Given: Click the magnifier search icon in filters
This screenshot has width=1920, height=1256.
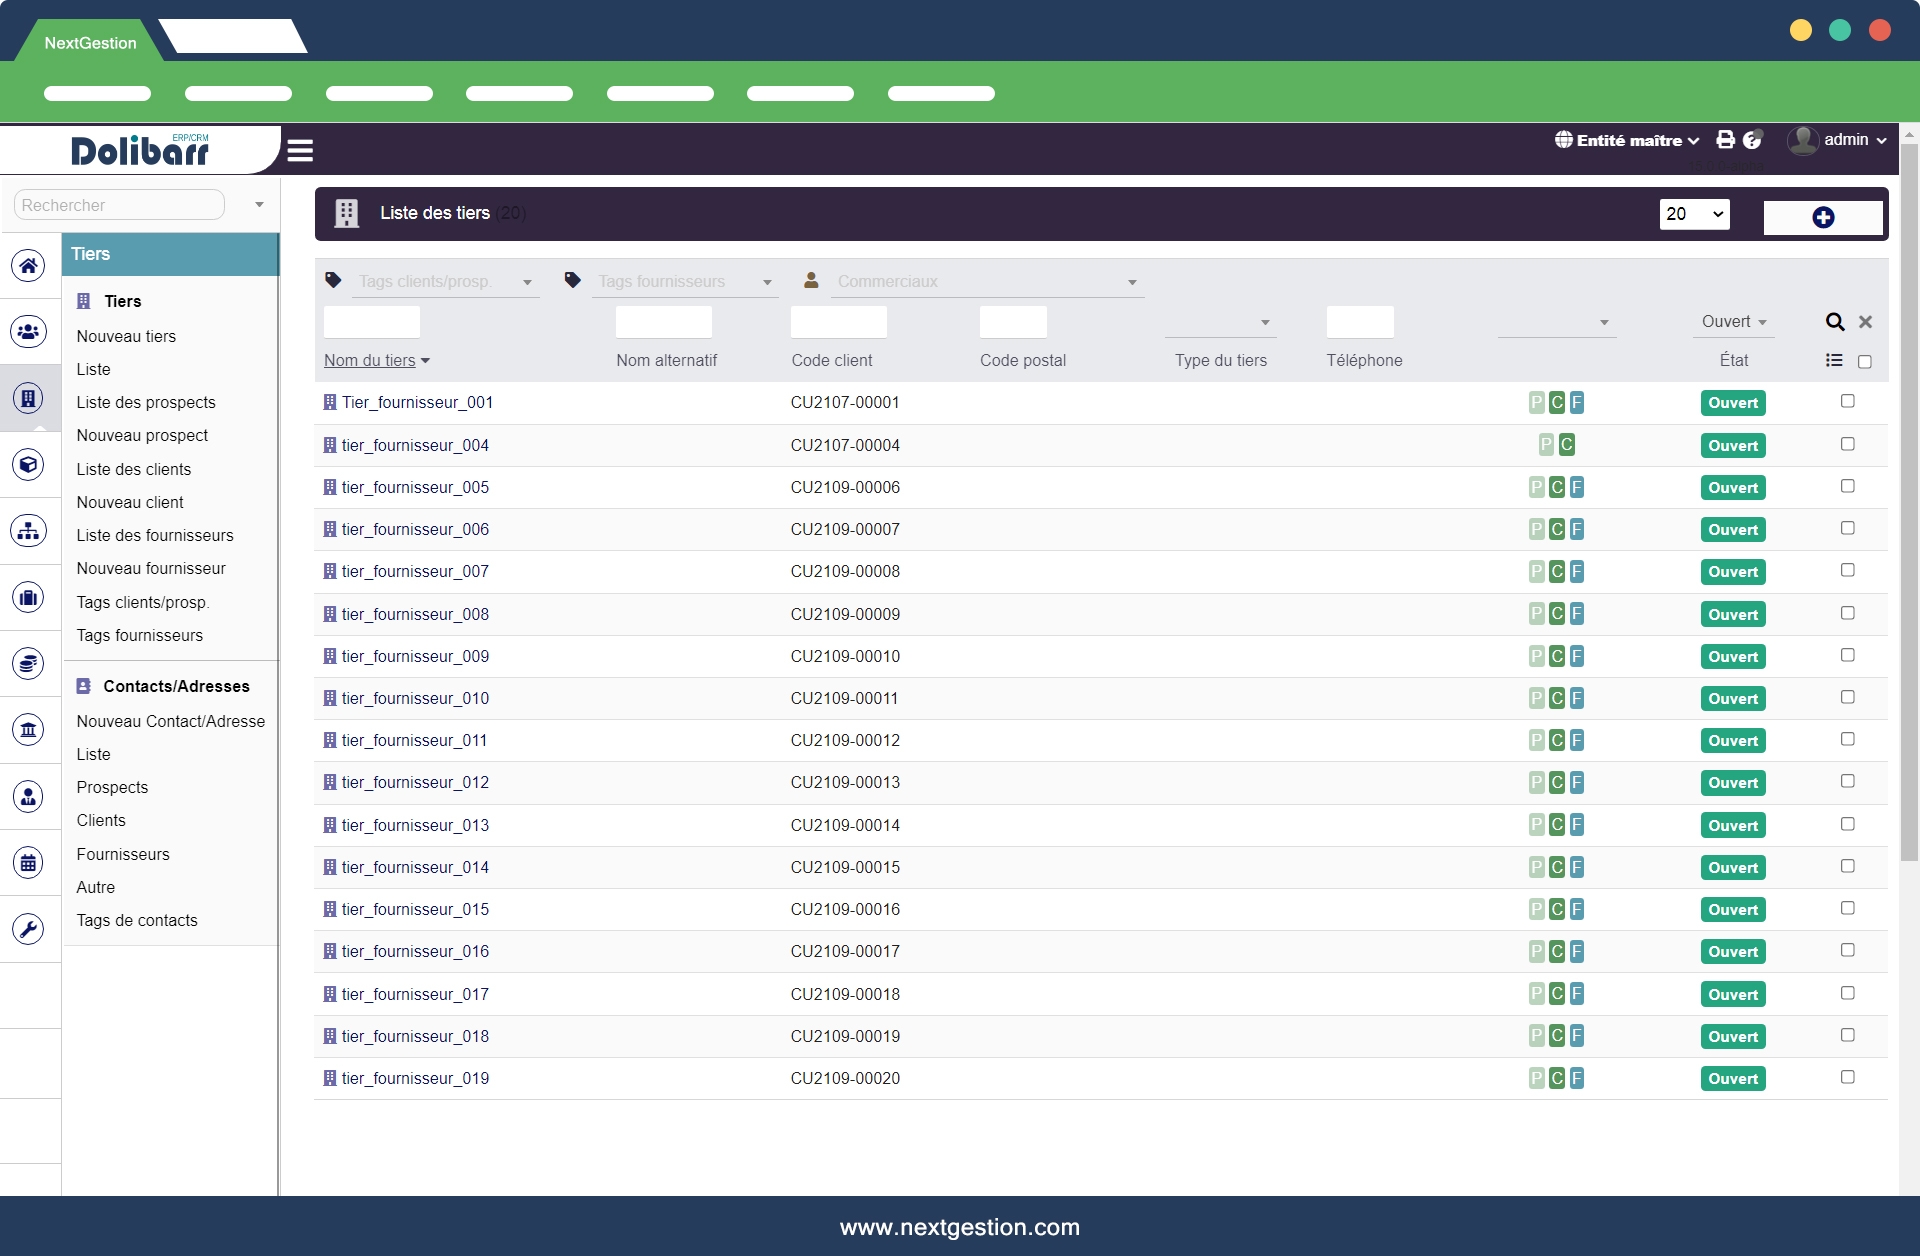Looking at the screenshot, I should click(1834, 322).
